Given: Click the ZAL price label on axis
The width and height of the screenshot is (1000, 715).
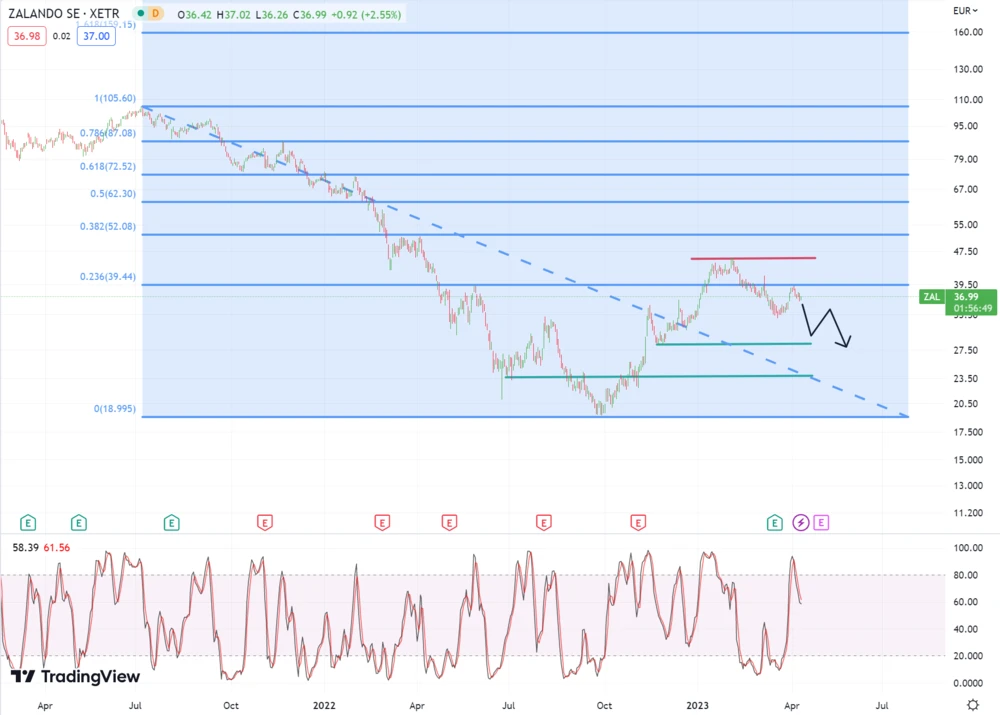Looking at the screenshot, I should point(930,297).
